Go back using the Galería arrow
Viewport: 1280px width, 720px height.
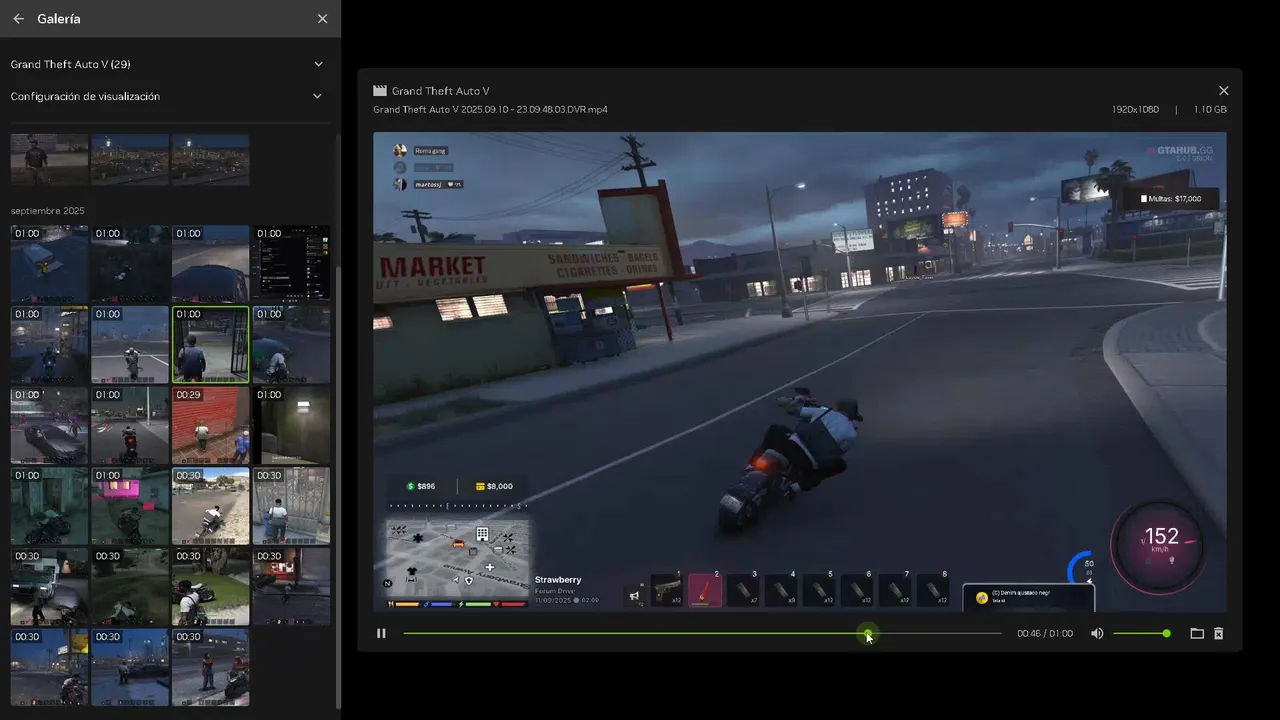point(18,19)
